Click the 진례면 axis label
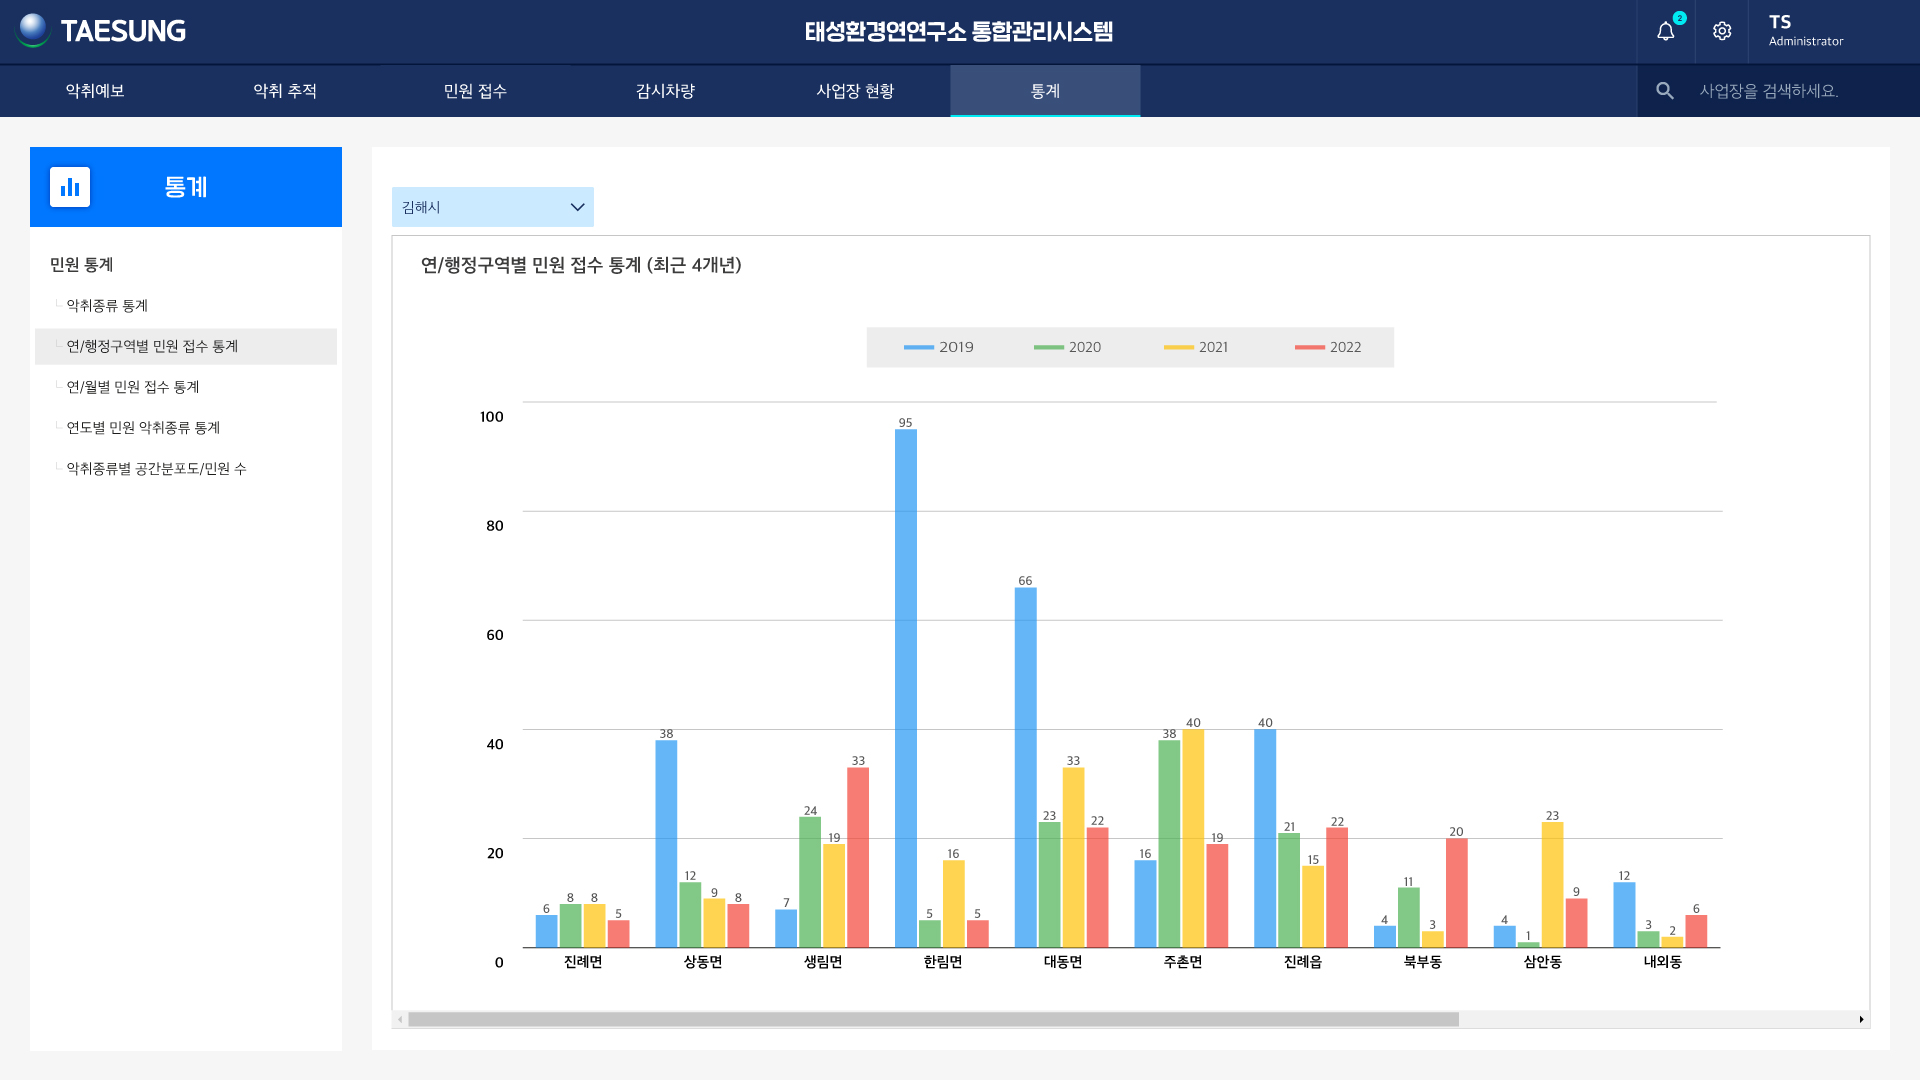The image size is (1920, 1080). 583,962
